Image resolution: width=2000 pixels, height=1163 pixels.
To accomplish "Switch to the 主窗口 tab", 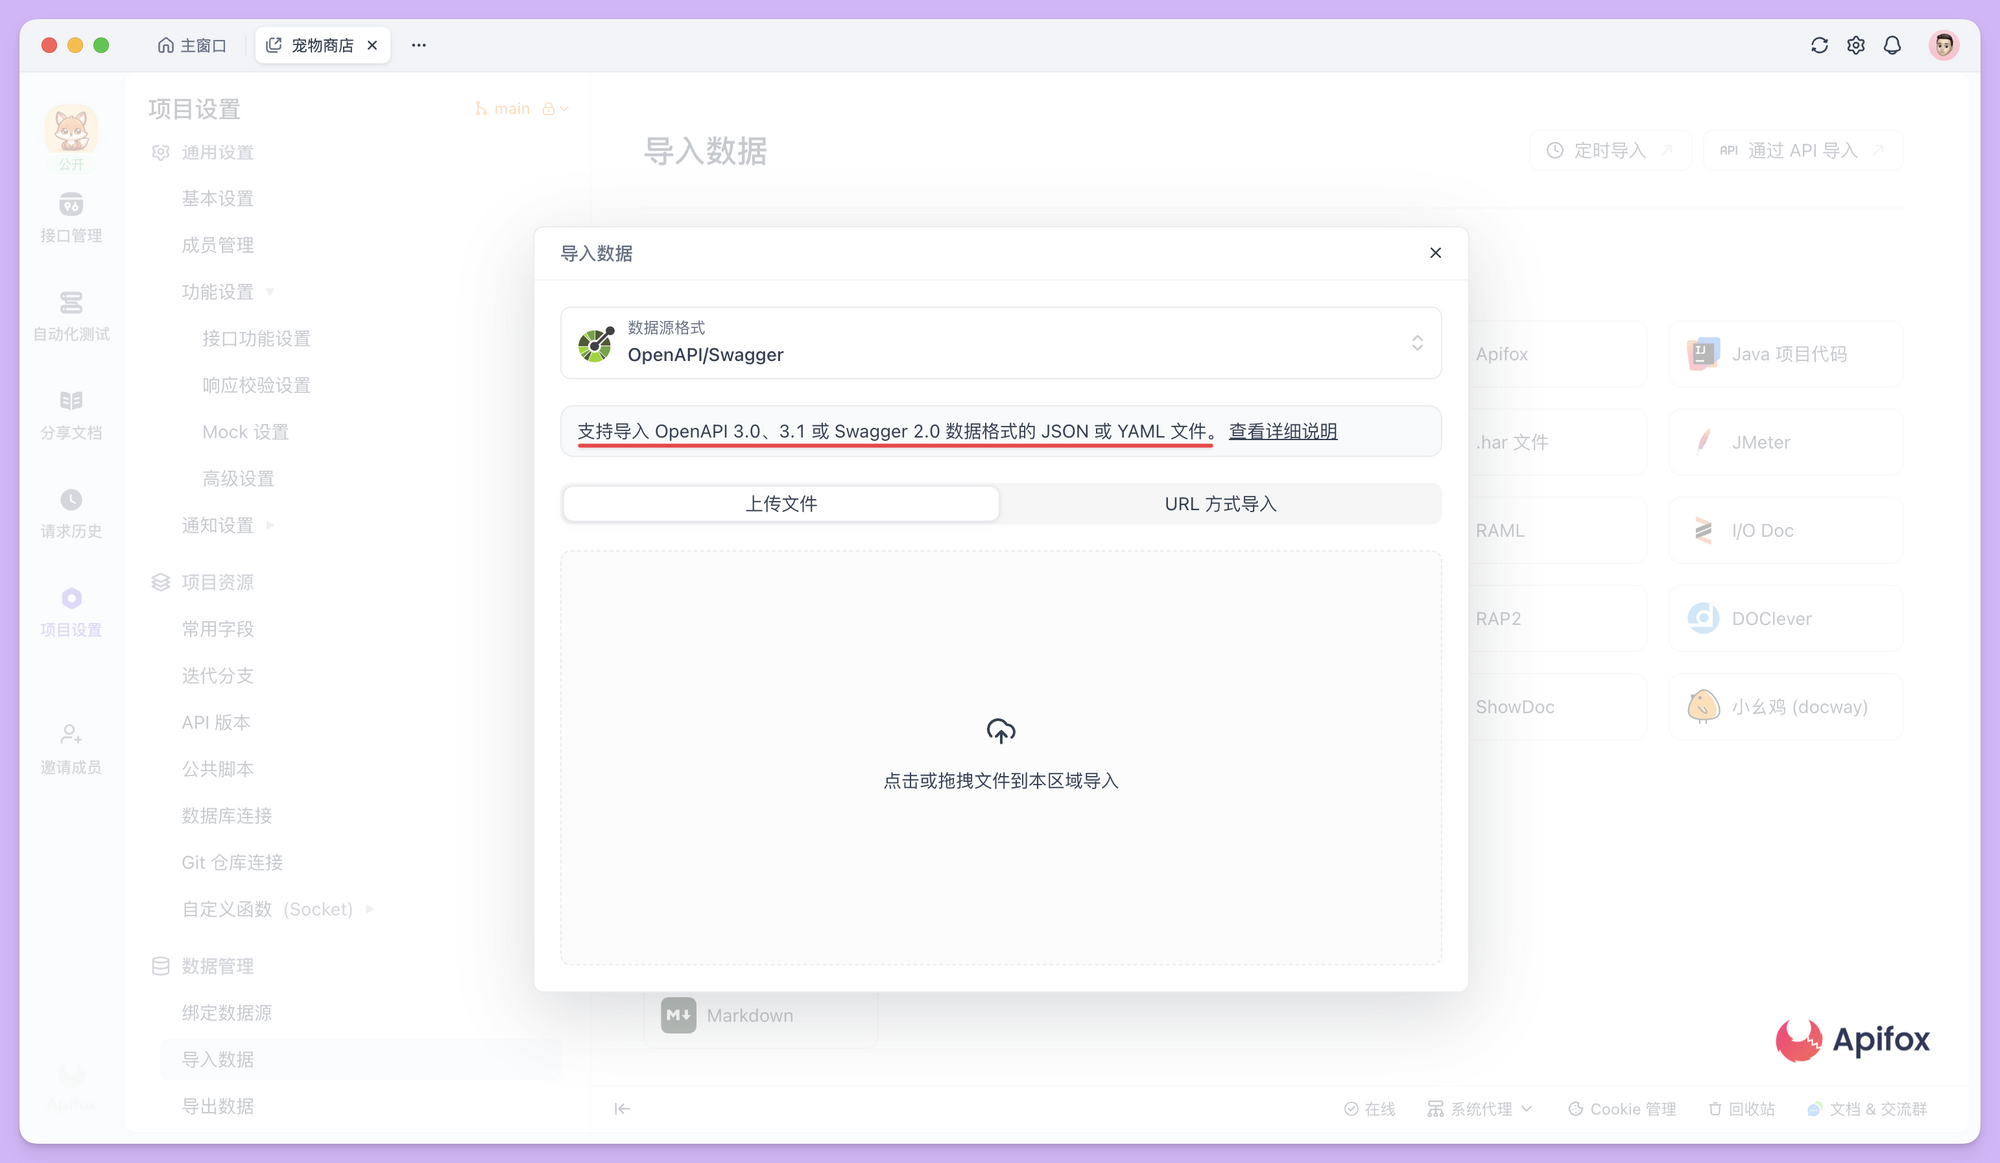I will point(191,45).
